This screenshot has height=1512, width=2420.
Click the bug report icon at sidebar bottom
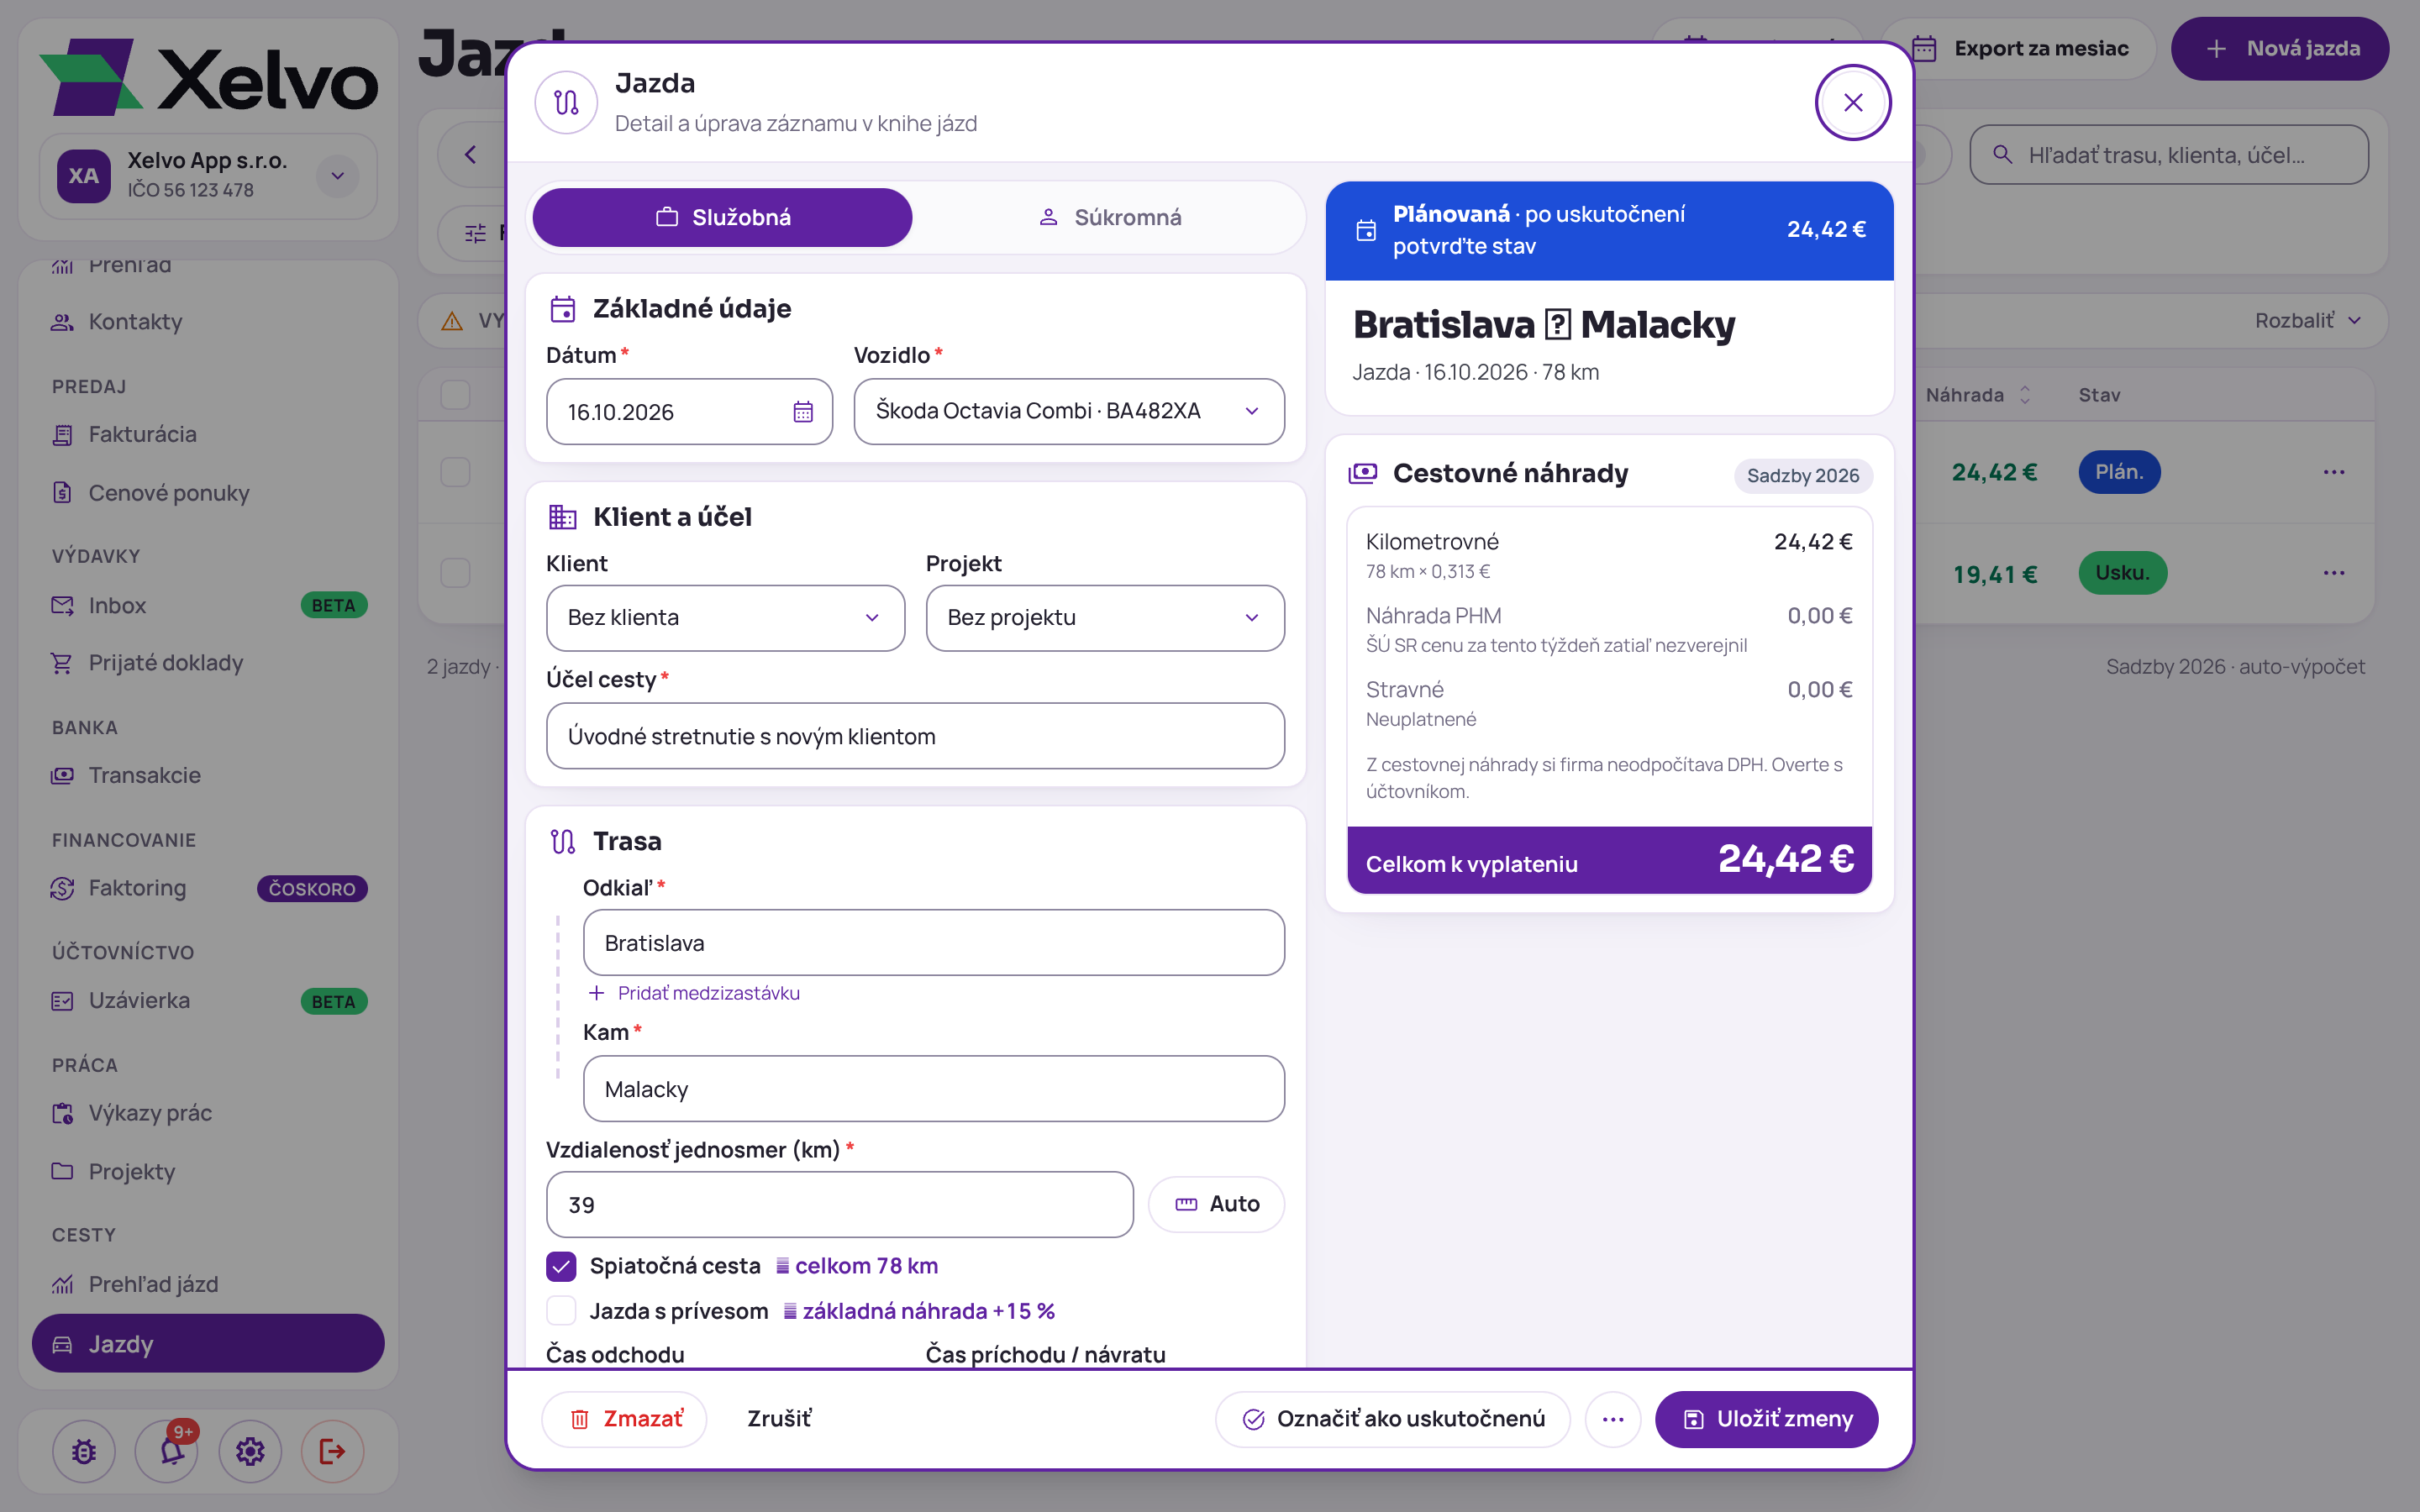click(84, 1451)
